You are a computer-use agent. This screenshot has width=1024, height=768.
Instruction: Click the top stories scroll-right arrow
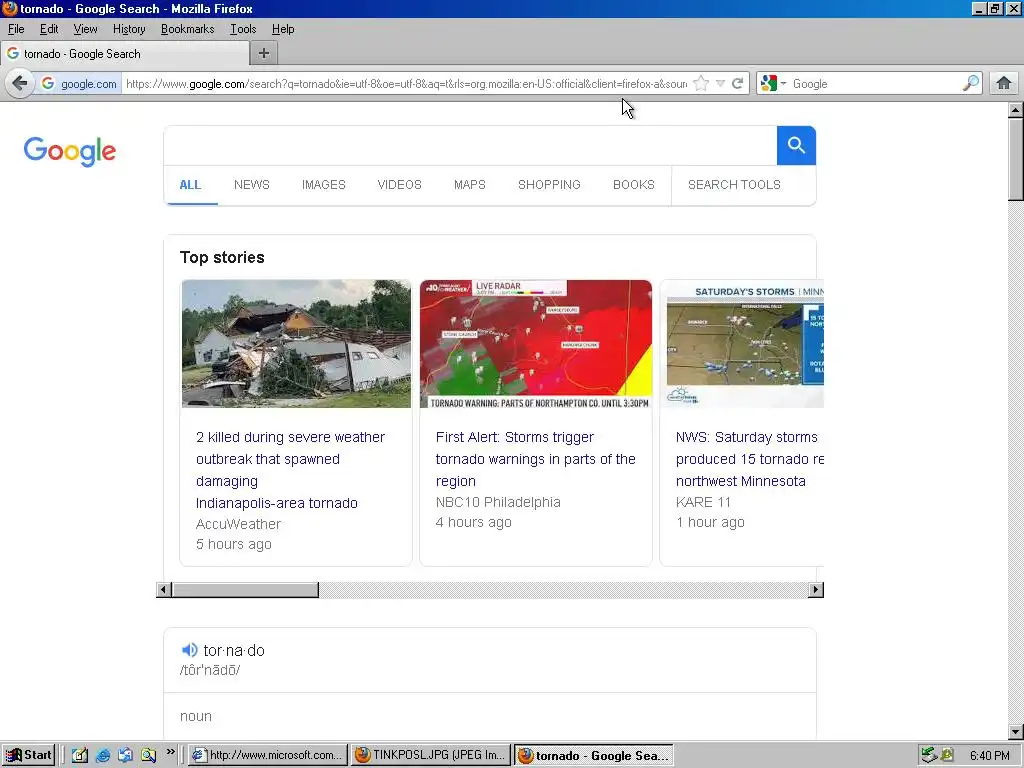816,590
